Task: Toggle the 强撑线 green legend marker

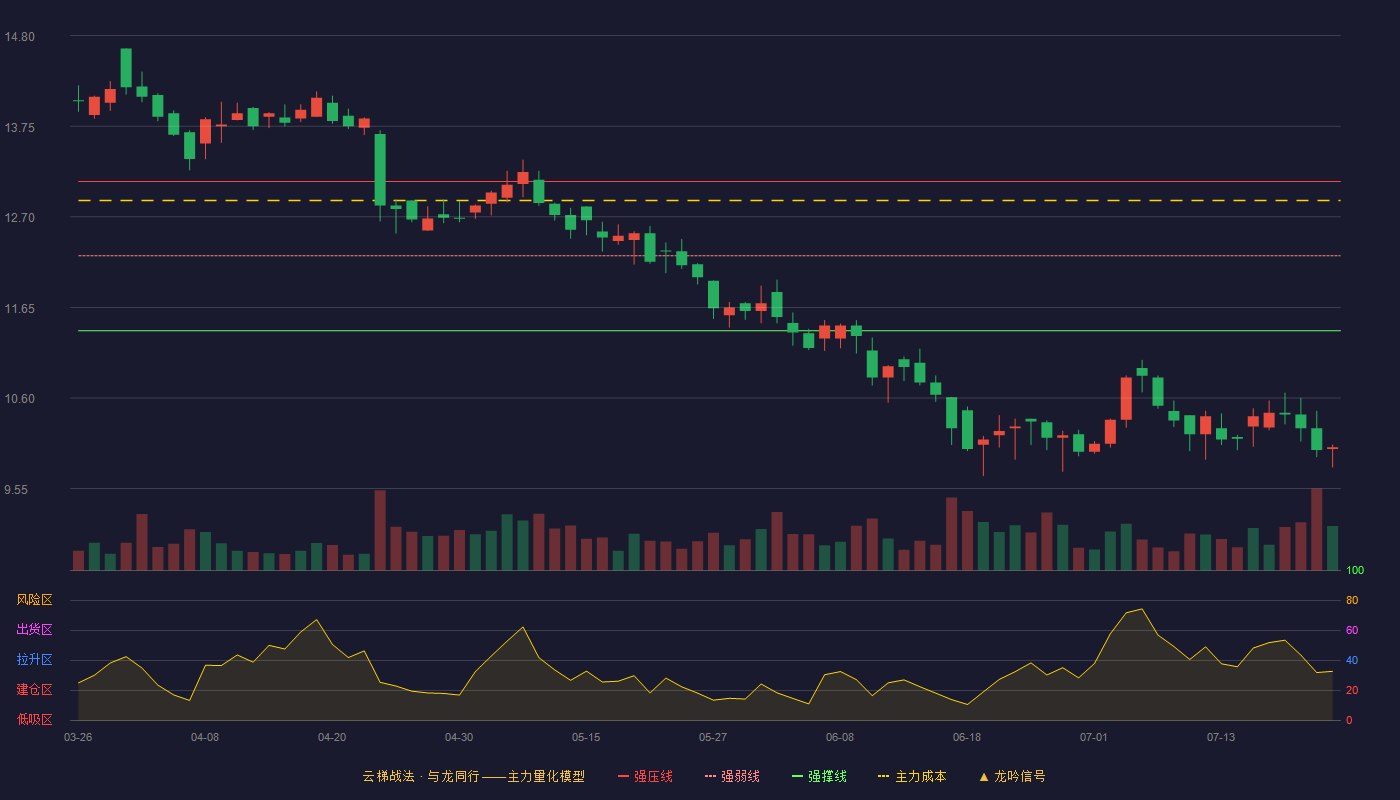Action: [797, 776]
